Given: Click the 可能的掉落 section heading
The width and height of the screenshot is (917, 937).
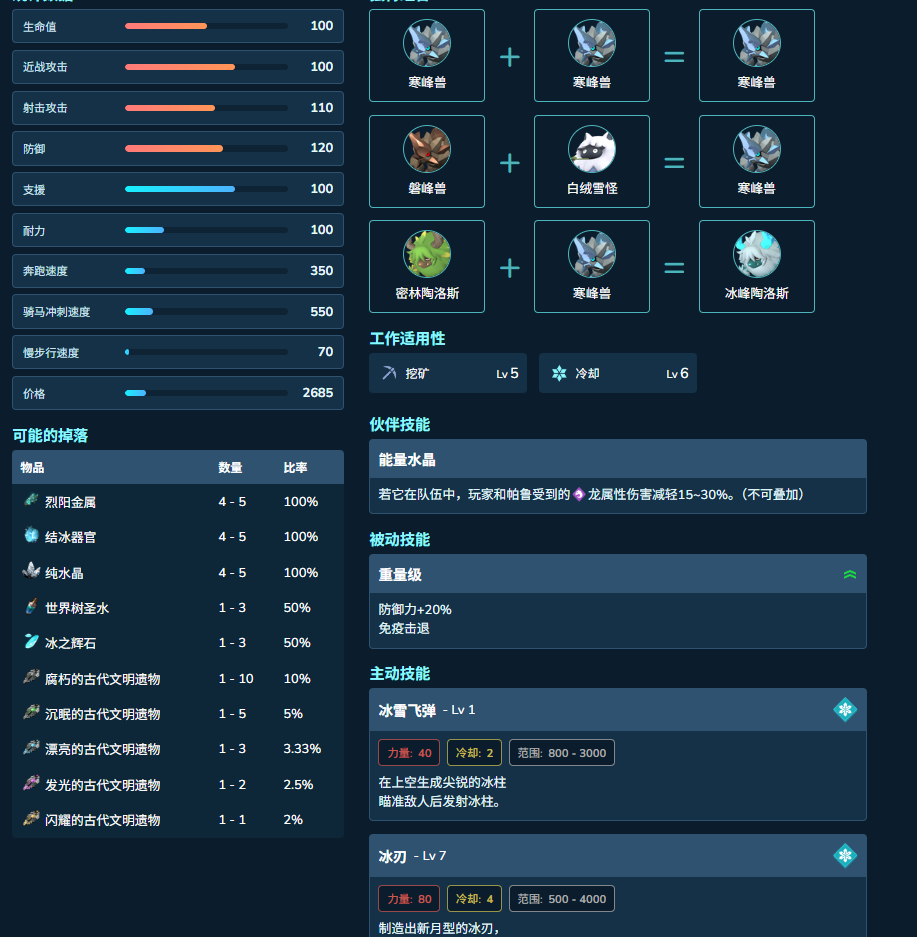Looking at the screenshot, I should [50, 436].
